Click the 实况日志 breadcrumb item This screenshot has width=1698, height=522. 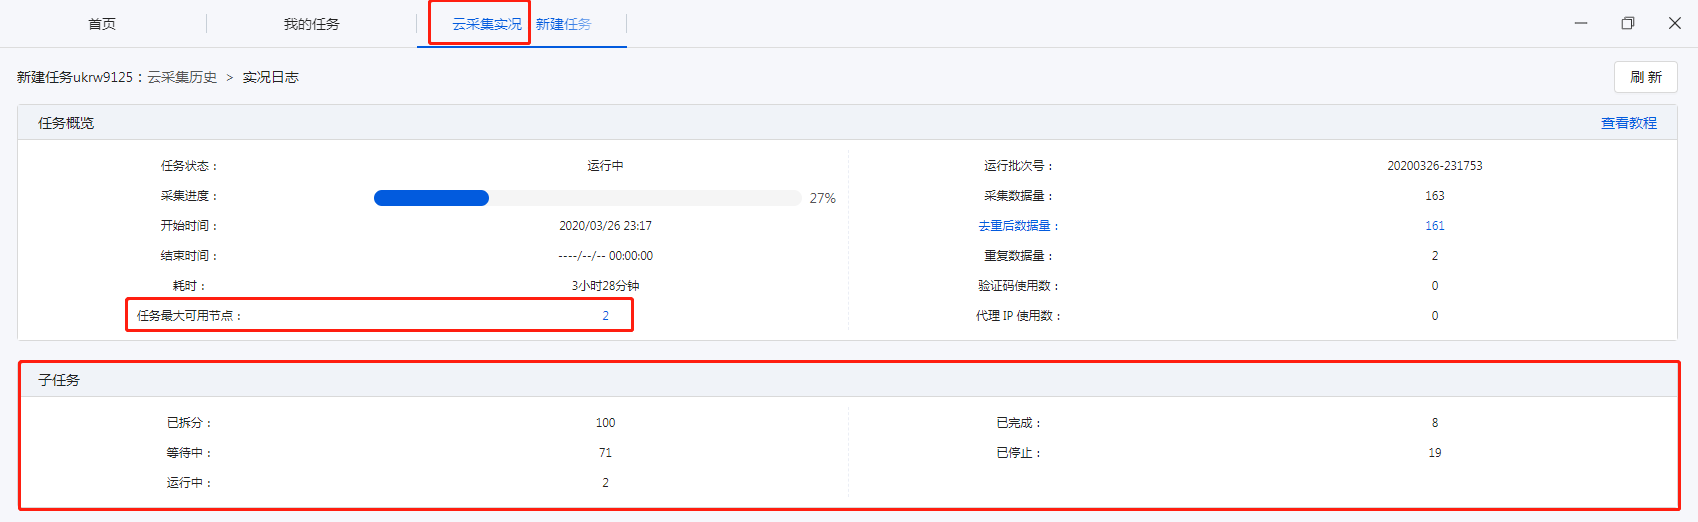(270, 77)
